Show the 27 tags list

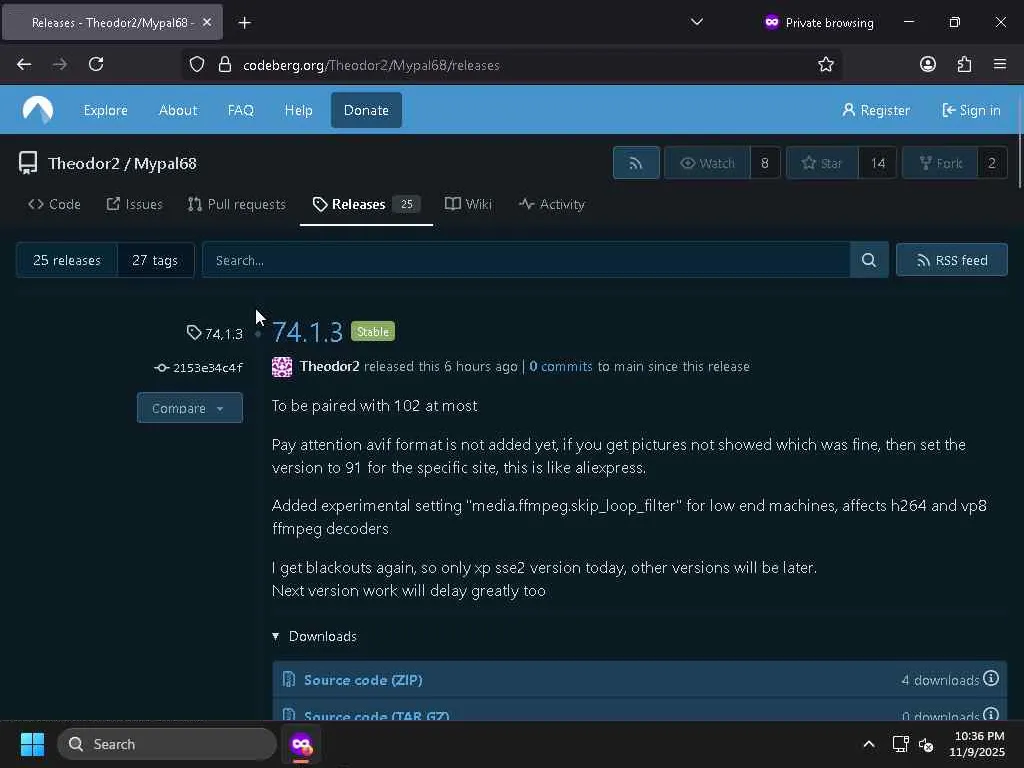(x=155, y=260)
